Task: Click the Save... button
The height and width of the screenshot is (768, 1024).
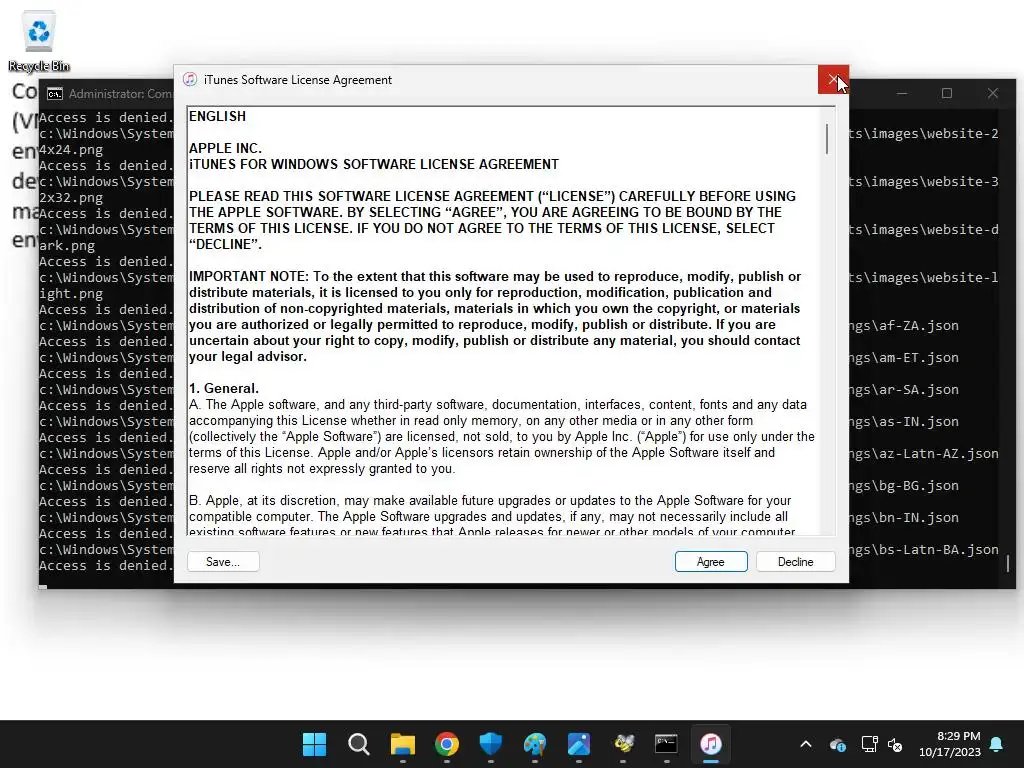Action: (x=223, y=562)
